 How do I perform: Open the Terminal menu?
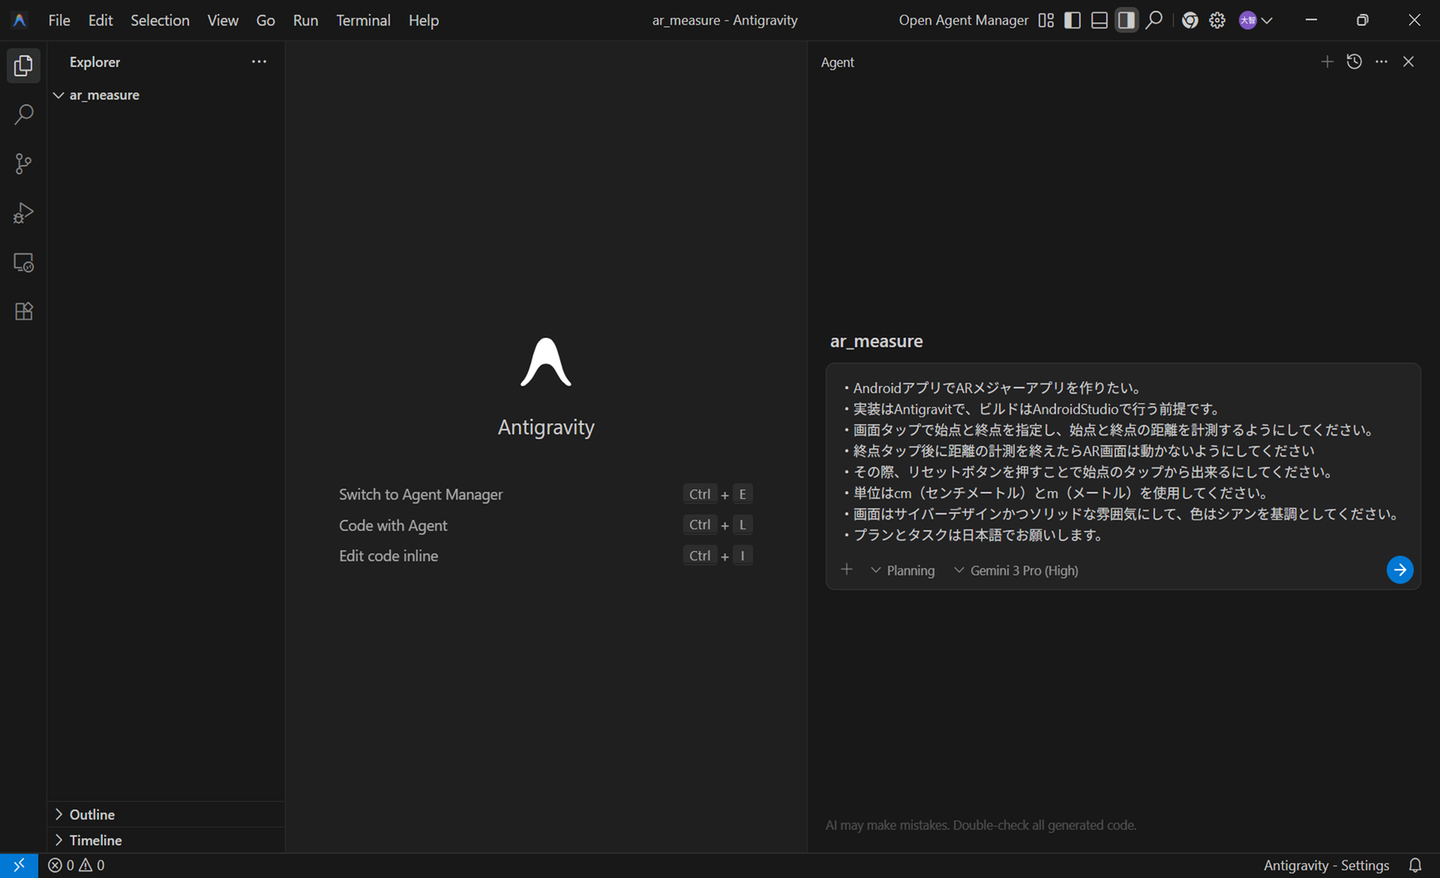[x=363, y=20]
